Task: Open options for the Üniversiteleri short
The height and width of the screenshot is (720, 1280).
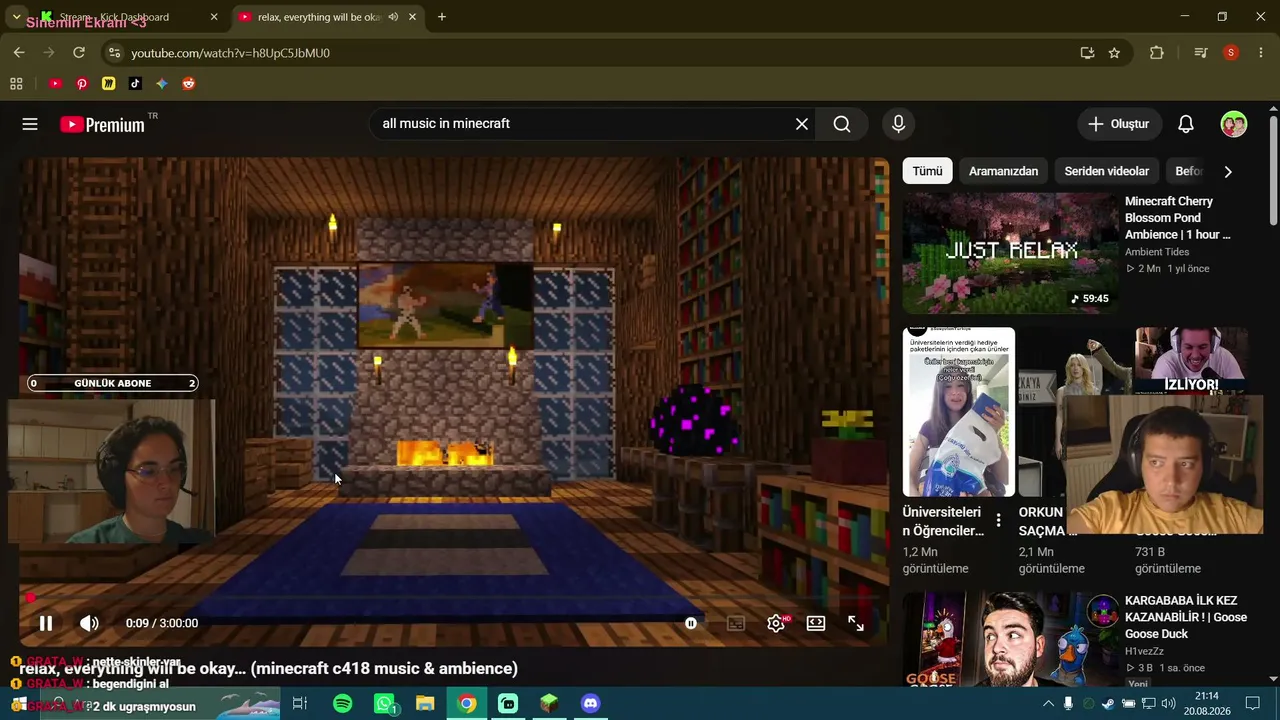Action: pos(998,521)
